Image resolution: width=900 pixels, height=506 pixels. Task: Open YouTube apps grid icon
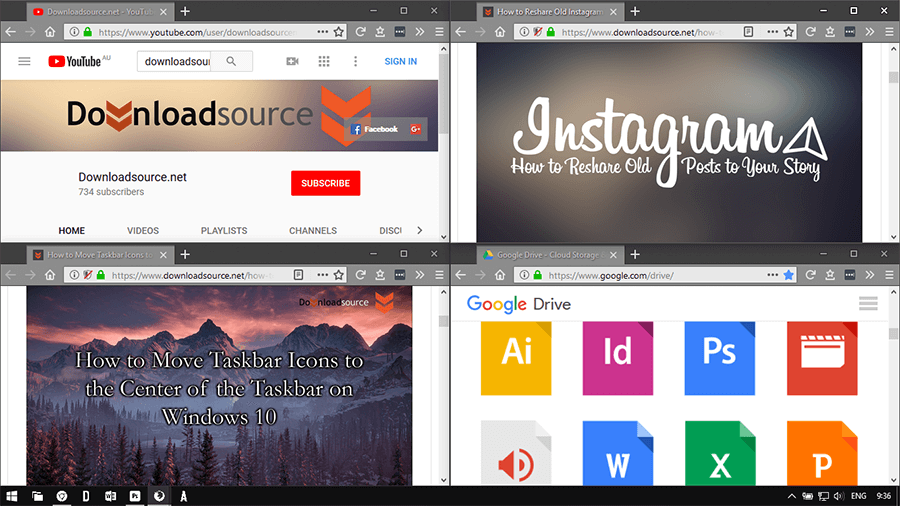point(324,61)
